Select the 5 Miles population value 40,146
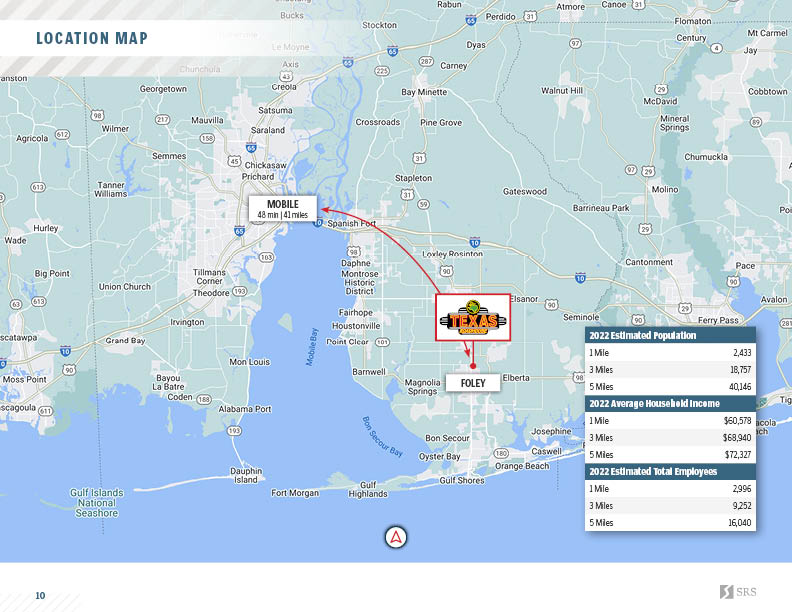The image size is (792, 612). coord(740,387)
